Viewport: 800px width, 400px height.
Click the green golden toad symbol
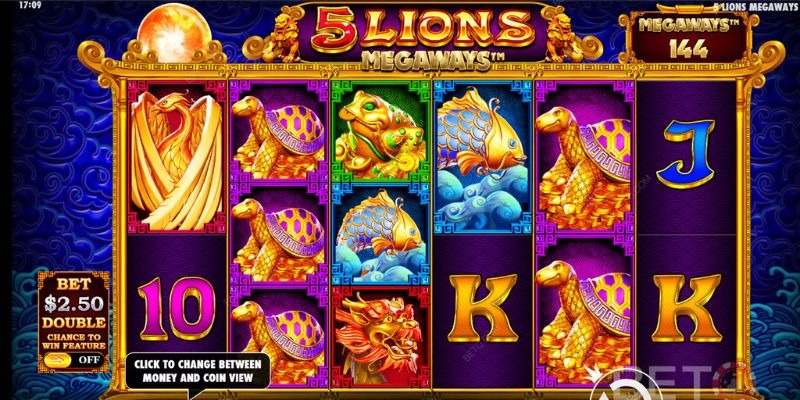pos(381,132)
